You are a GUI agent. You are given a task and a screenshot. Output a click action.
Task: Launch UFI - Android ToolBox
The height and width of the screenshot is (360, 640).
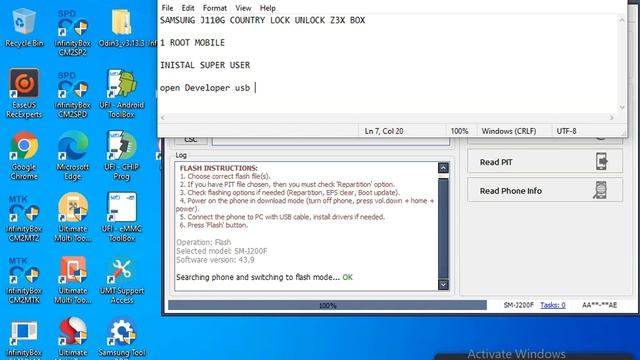coord(121,93)
